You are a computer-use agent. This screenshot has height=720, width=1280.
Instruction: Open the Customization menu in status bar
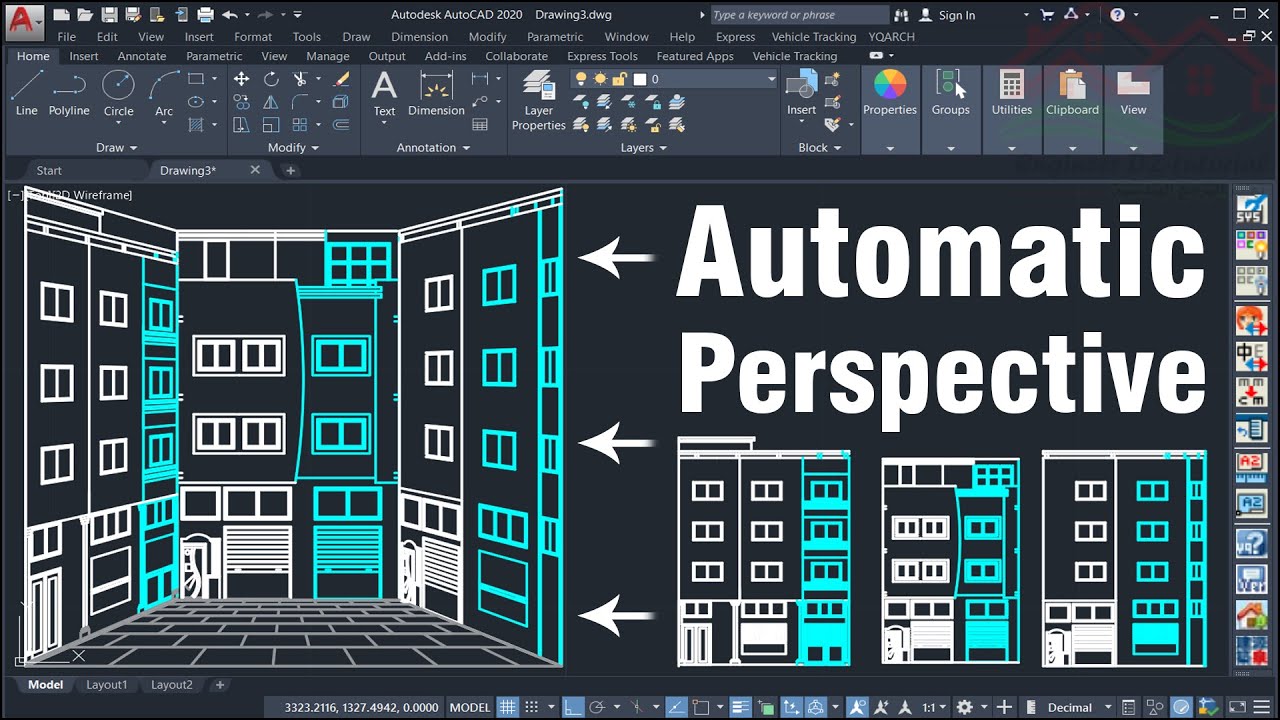tap(1262, 707)
